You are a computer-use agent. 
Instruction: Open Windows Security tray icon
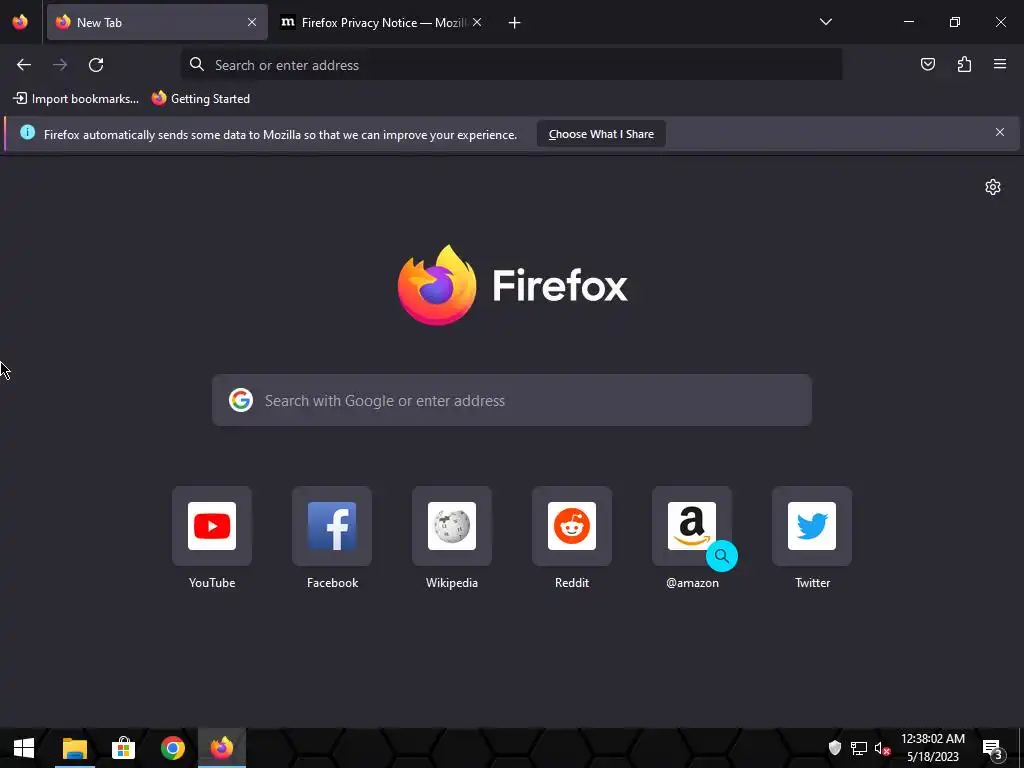[835, 748]
